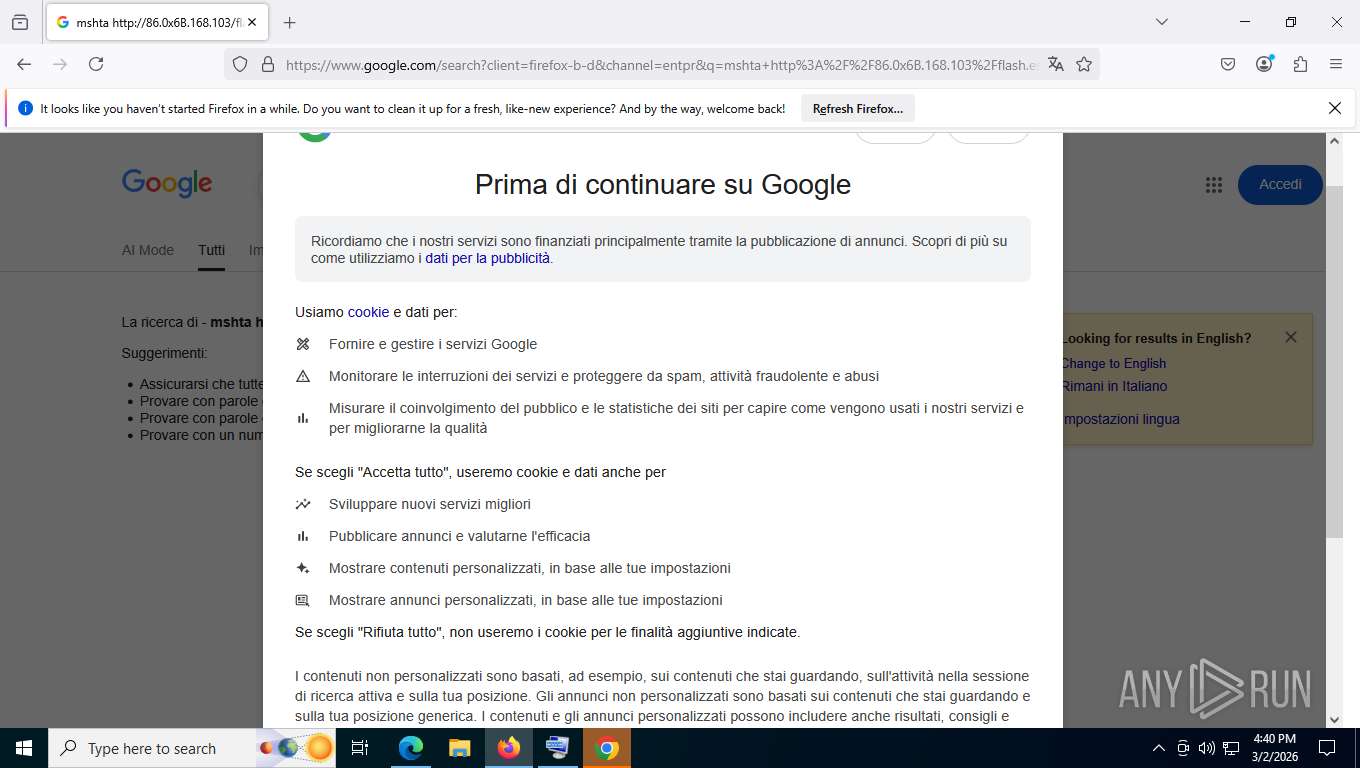Image resolution: width=1360 pixels, height=768 pixels.
Task: Click the translate page icon
Action: [1055, 64]
